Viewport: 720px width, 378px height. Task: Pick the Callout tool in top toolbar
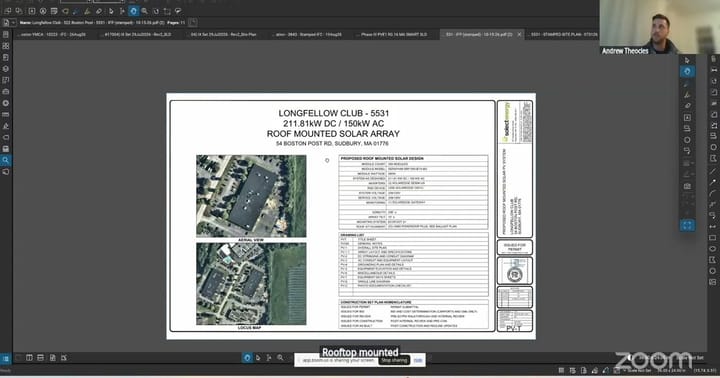(x=65, y=11)
